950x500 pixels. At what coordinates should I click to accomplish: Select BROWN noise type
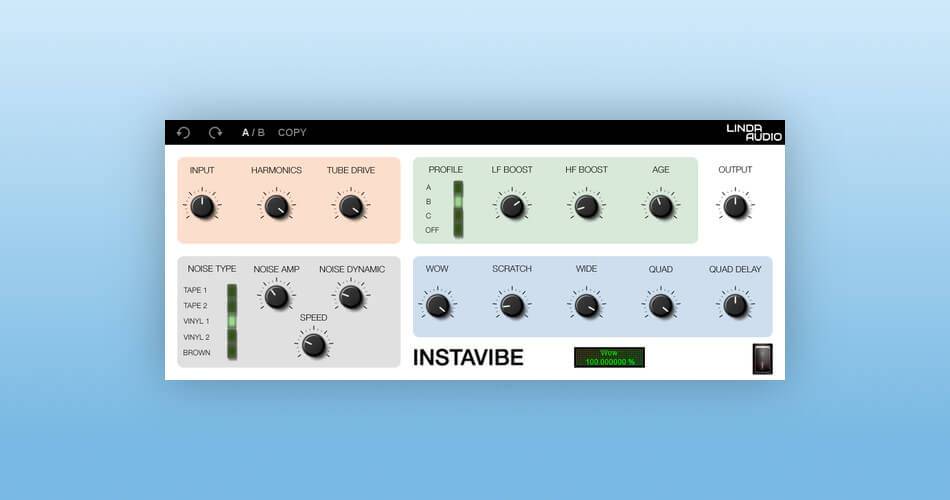197,353
